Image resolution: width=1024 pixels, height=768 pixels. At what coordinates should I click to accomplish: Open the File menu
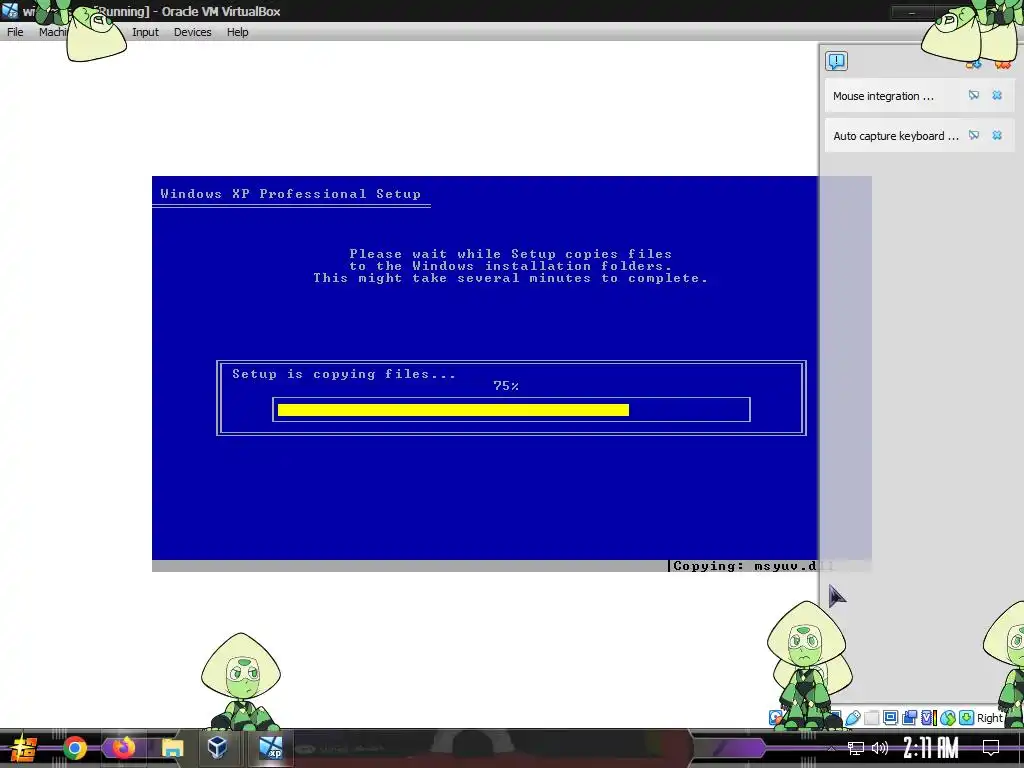coord(15,32)
